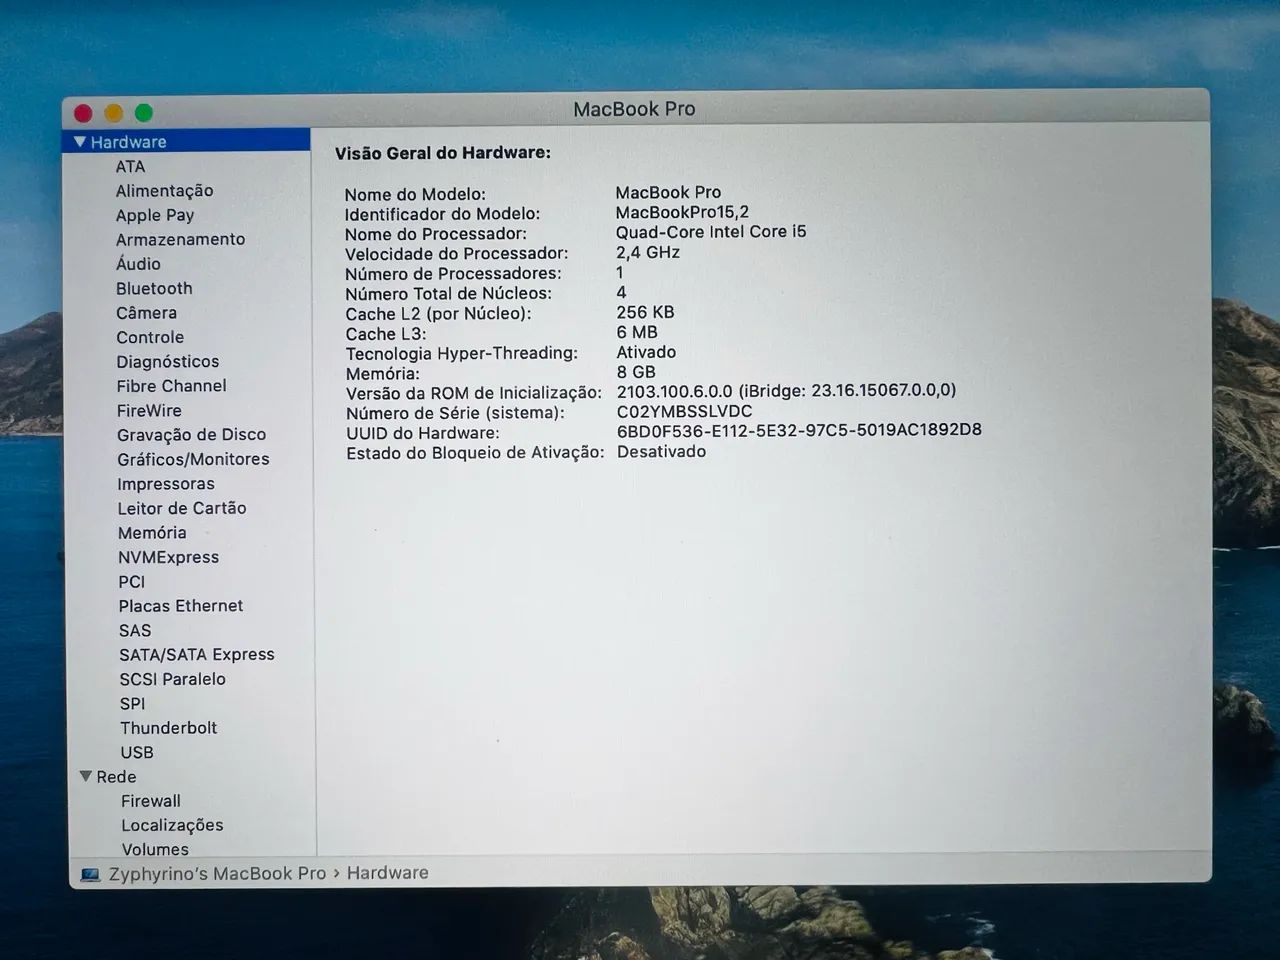The height and width of the screenshot is (960, 1280).
Task: Select Placas Ethernet in the sidebar
Action: click(180, 605)
